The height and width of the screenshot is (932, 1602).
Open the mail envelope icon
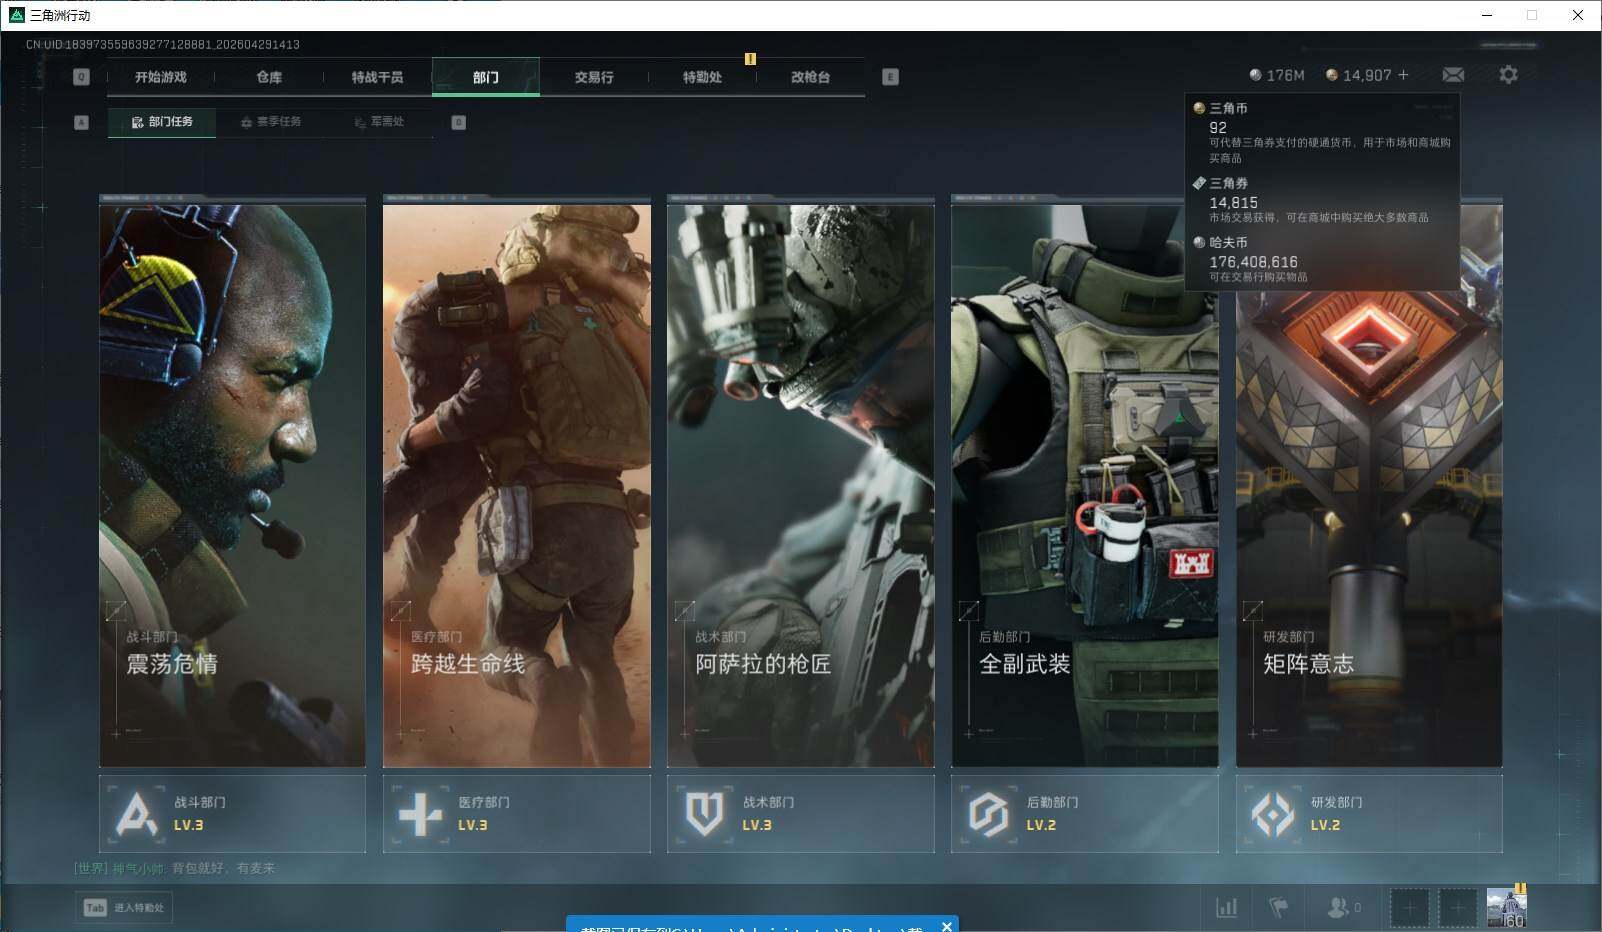coord(1453,75)
